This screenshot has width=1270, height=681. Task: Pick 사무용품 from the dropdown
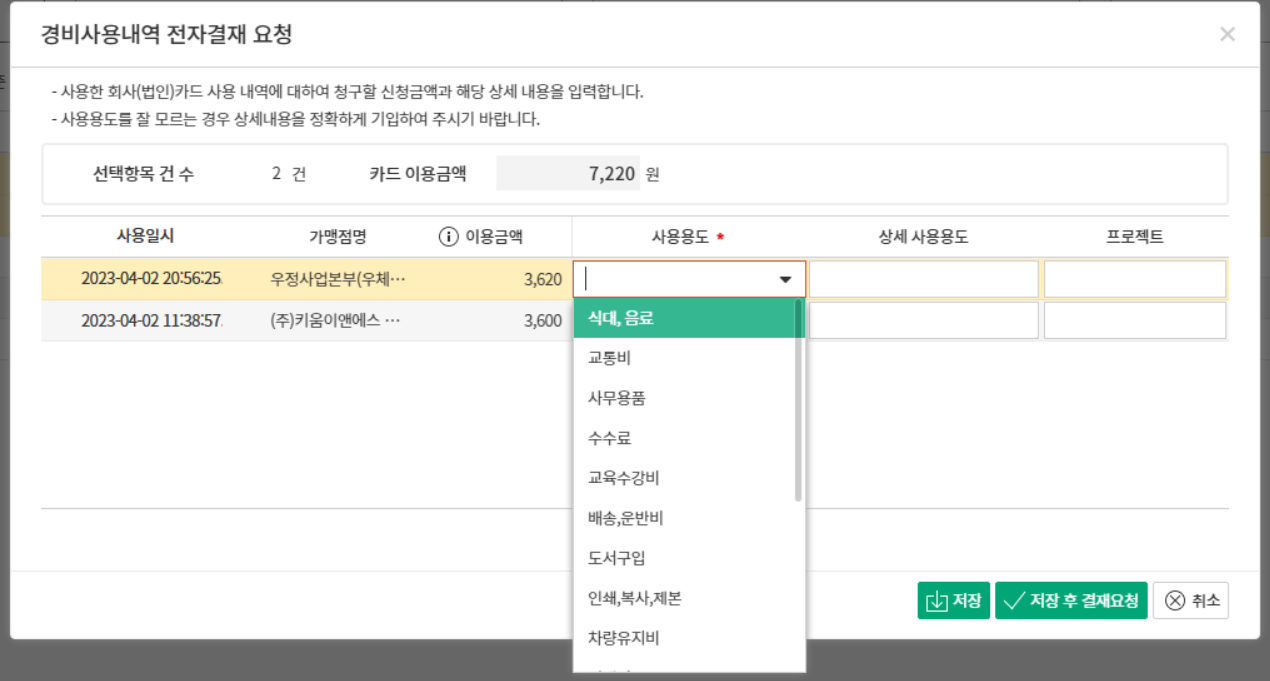(x=616, y=398)
